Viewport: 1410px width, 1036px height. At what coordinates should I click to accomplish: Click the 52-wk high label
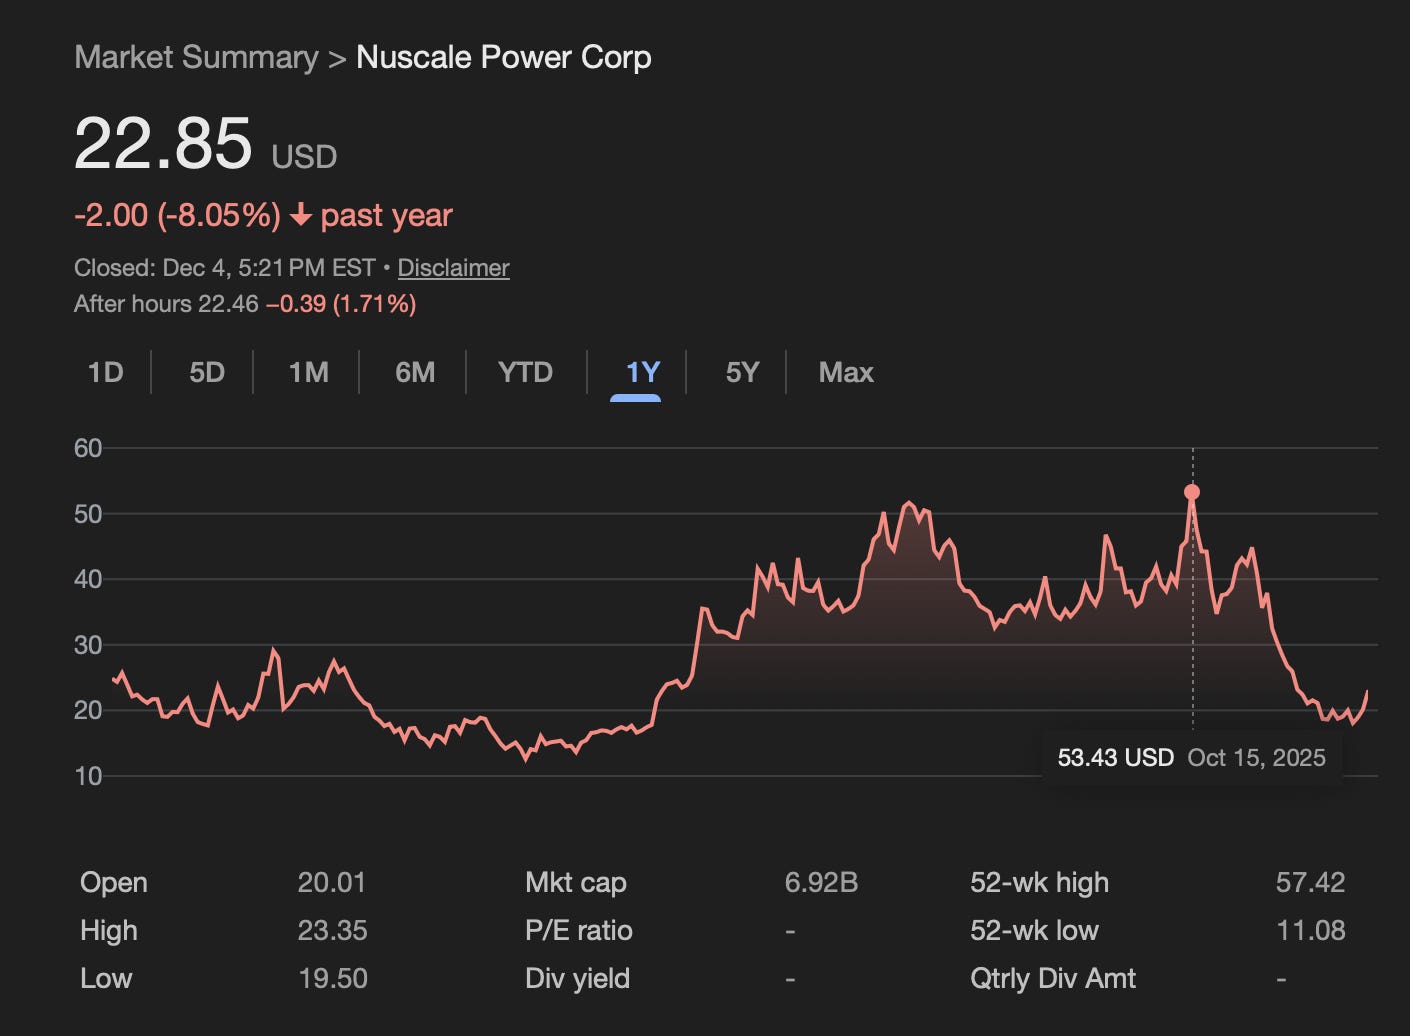pyautogui.click(x=1040, y=883)
